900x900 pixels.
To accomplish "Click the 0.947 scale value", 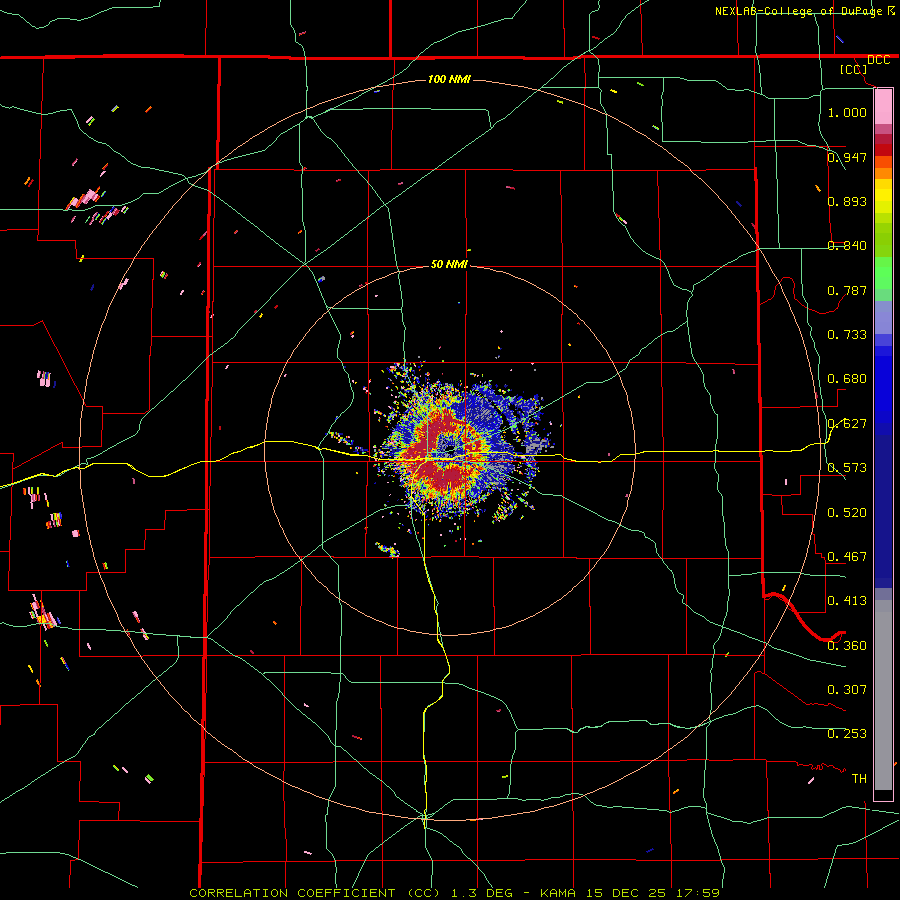I will point(847,157).
